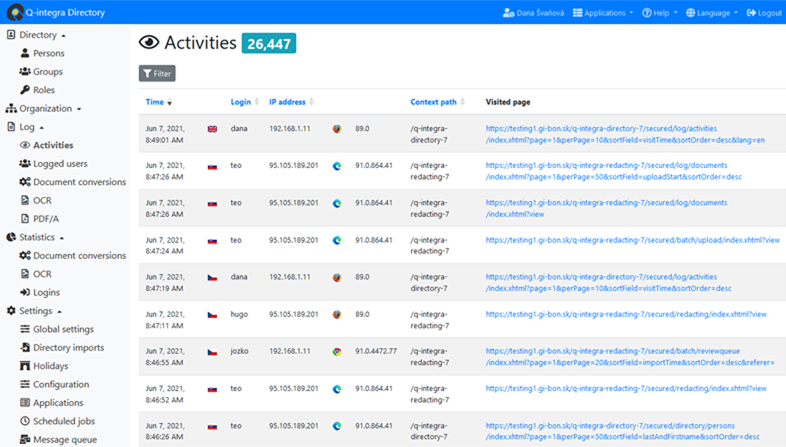Open Logins statistics
This screenshot has height=447, width=786.
[x=46, y=293]
